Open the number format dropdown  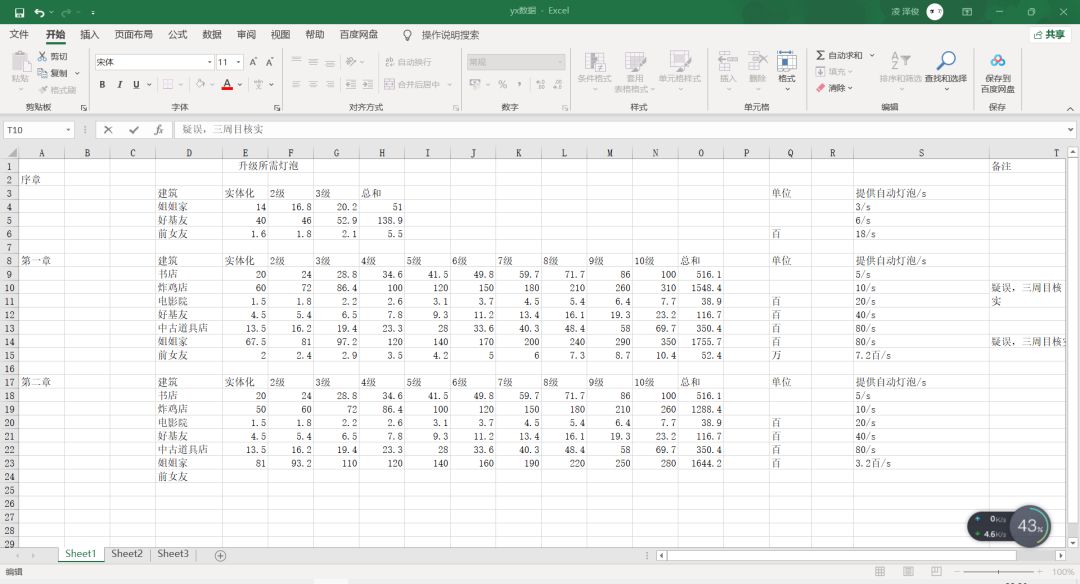click(560, 62)
